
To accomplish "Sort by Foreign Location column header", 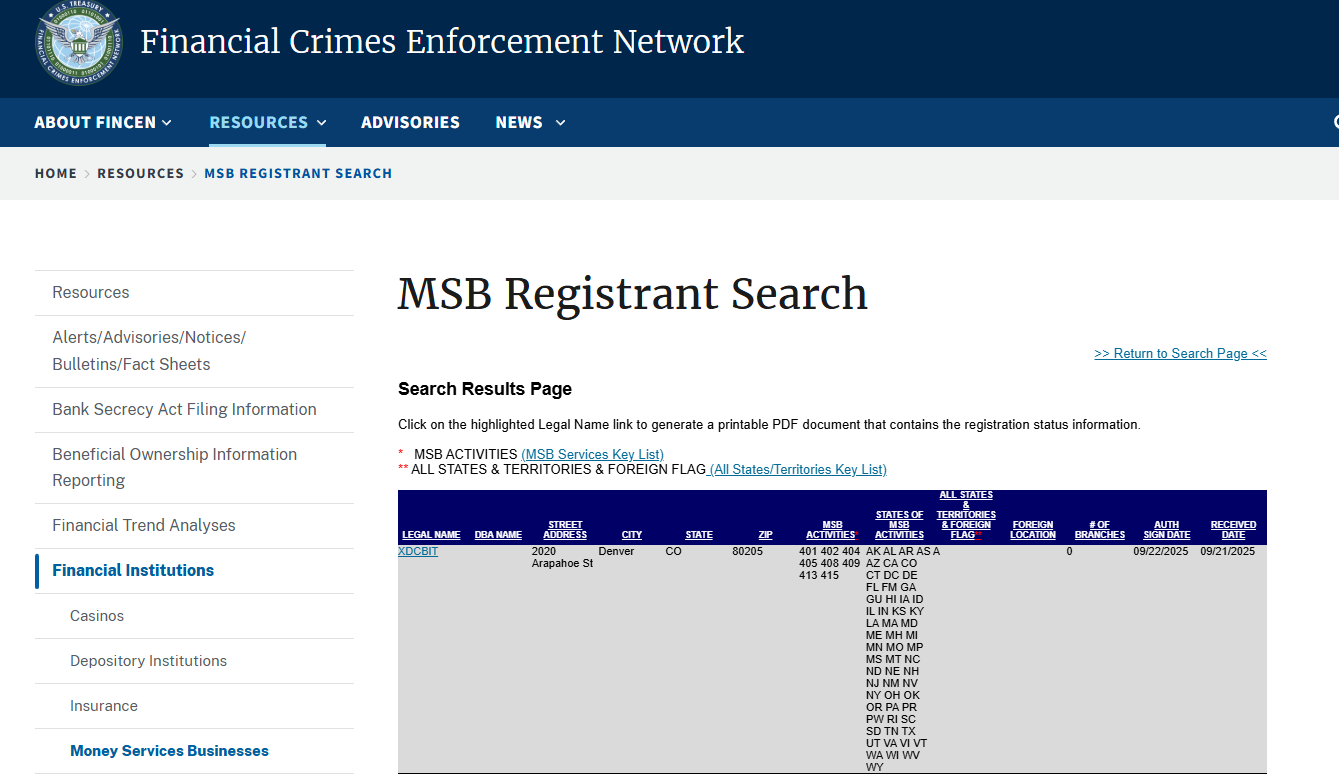I will tap(1033, 530).
